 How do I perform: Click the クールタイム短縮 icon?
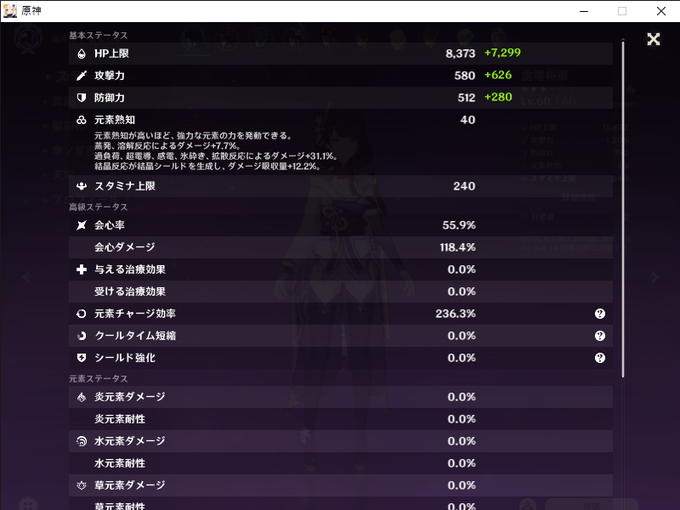click(81, 336)
